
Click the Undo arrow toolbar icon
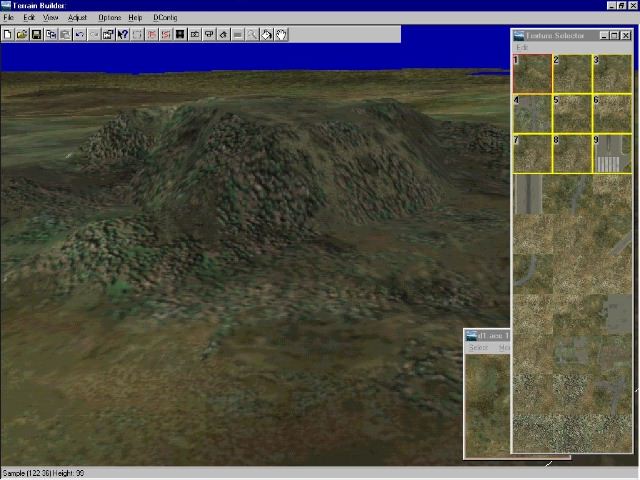pyautogui.click(x=80, y=34)
